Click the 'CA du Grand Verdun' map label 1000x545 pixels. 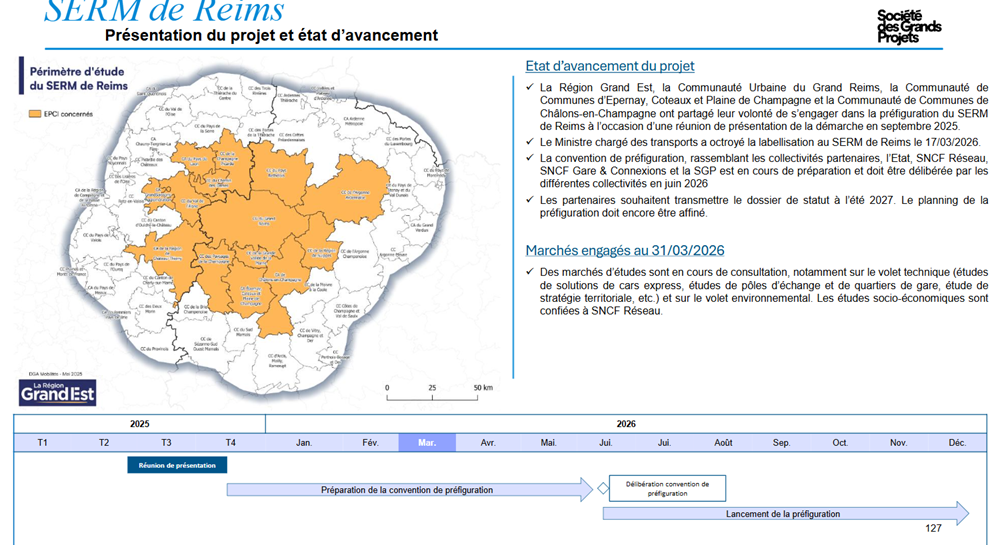[422, 227]
